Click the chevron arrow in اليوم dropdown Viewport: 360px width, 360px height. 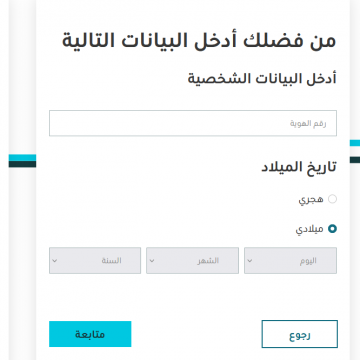click(x=250, y=261)
